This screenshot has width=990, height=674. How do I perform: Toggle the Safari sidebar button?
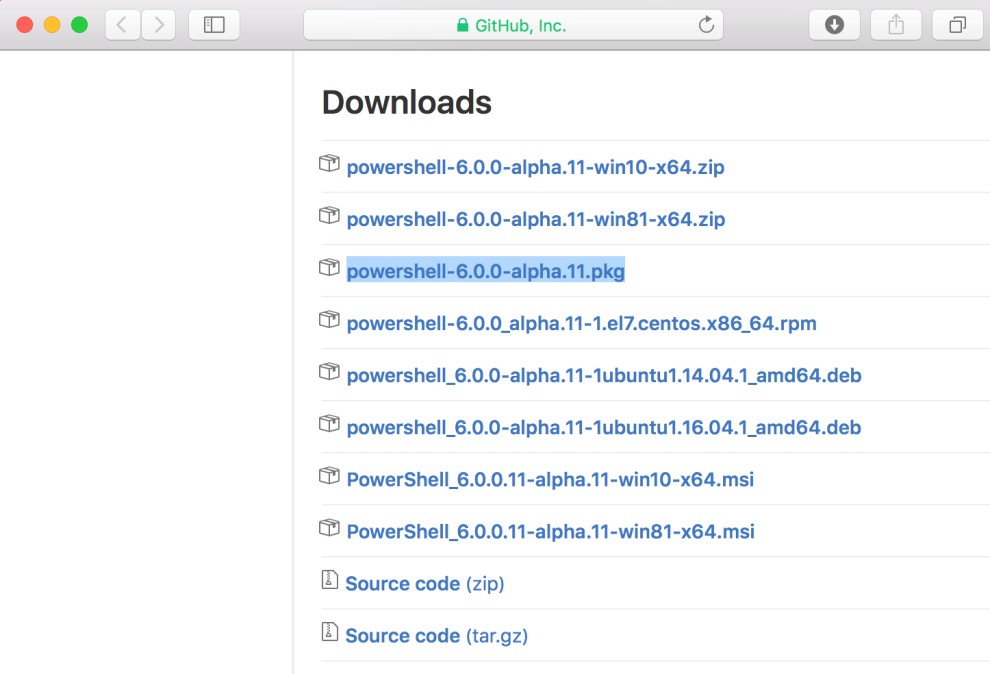pyautogui.click(x=214, y=25)
